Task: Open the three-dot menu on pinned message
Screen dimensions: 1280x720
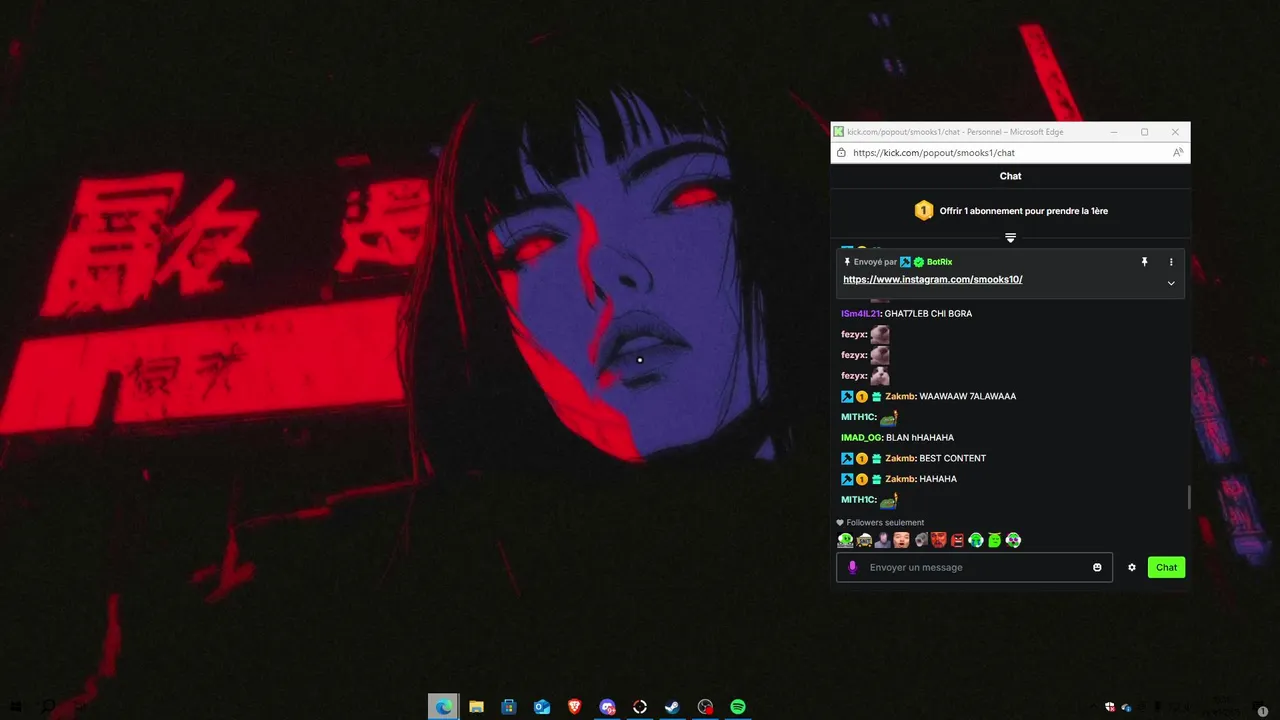Action: pyautogui.click(x=1171, y=262)
